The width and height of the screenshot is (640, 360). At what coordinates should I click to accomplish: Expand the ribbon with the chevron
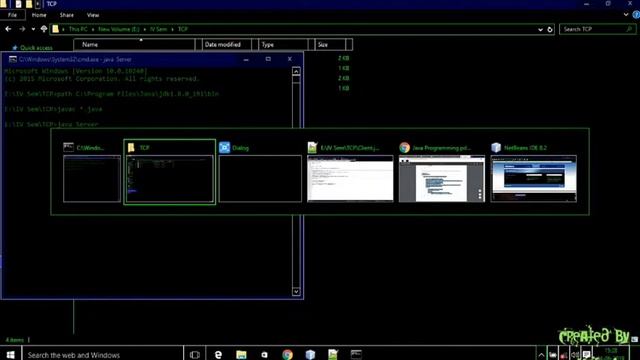tap(626, 15)
